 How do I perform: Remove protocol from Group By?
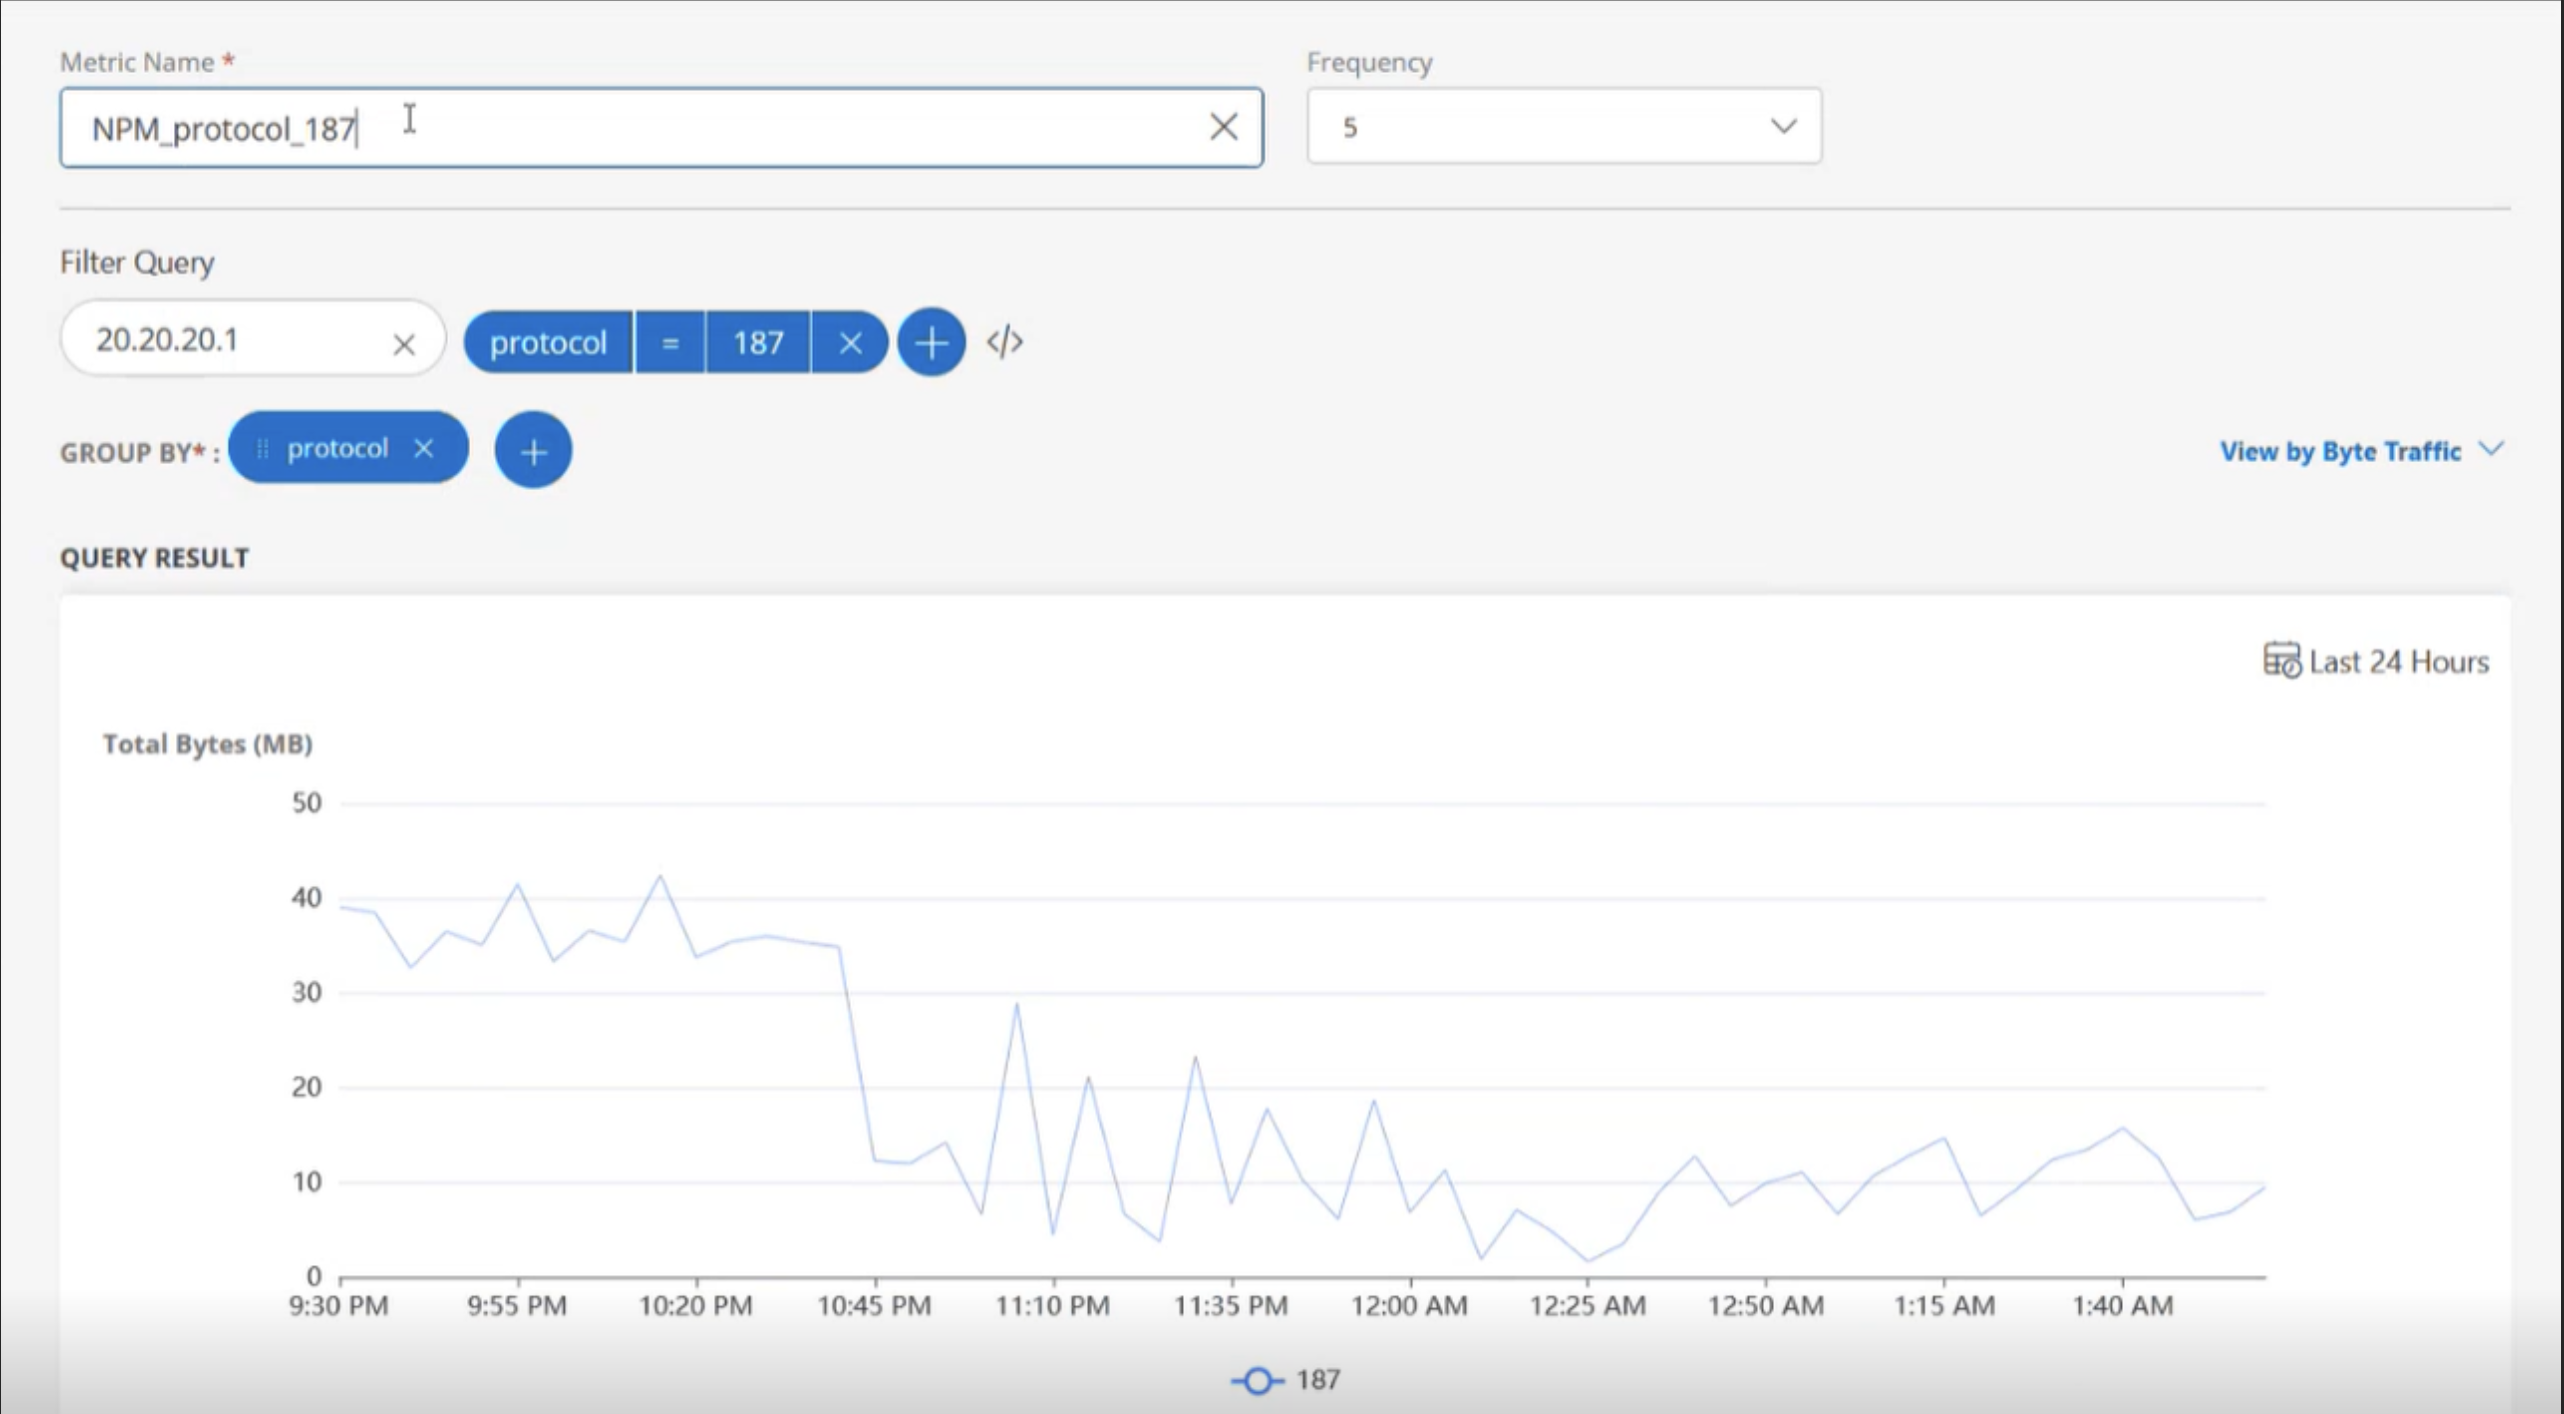[424, 448]
